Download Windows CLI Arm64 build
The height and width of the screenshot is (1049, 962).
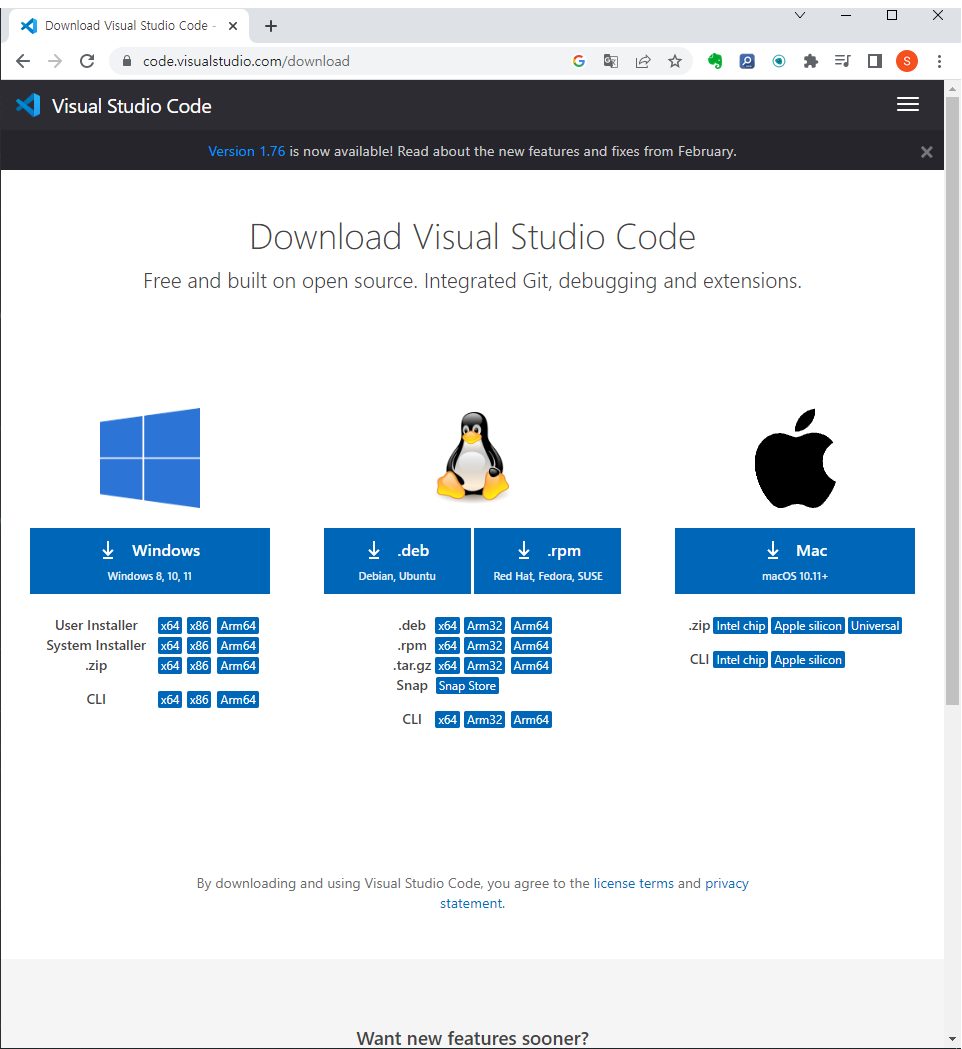point(237,700)
